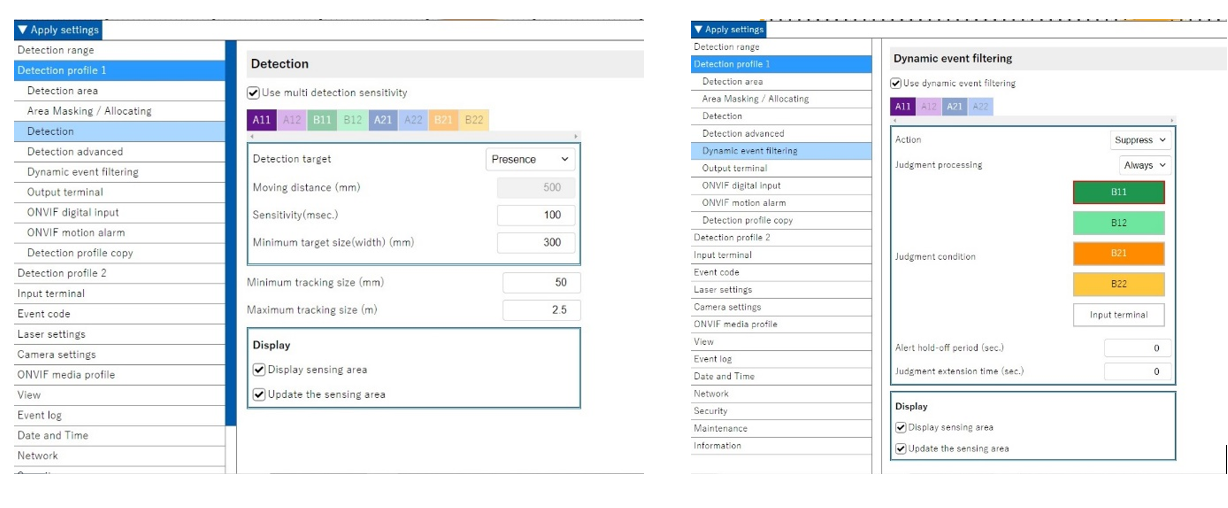1228x508 pixels.
Task: Toggle Use dynamic event filtering checkbox
Action: click(x=897, y=84)
